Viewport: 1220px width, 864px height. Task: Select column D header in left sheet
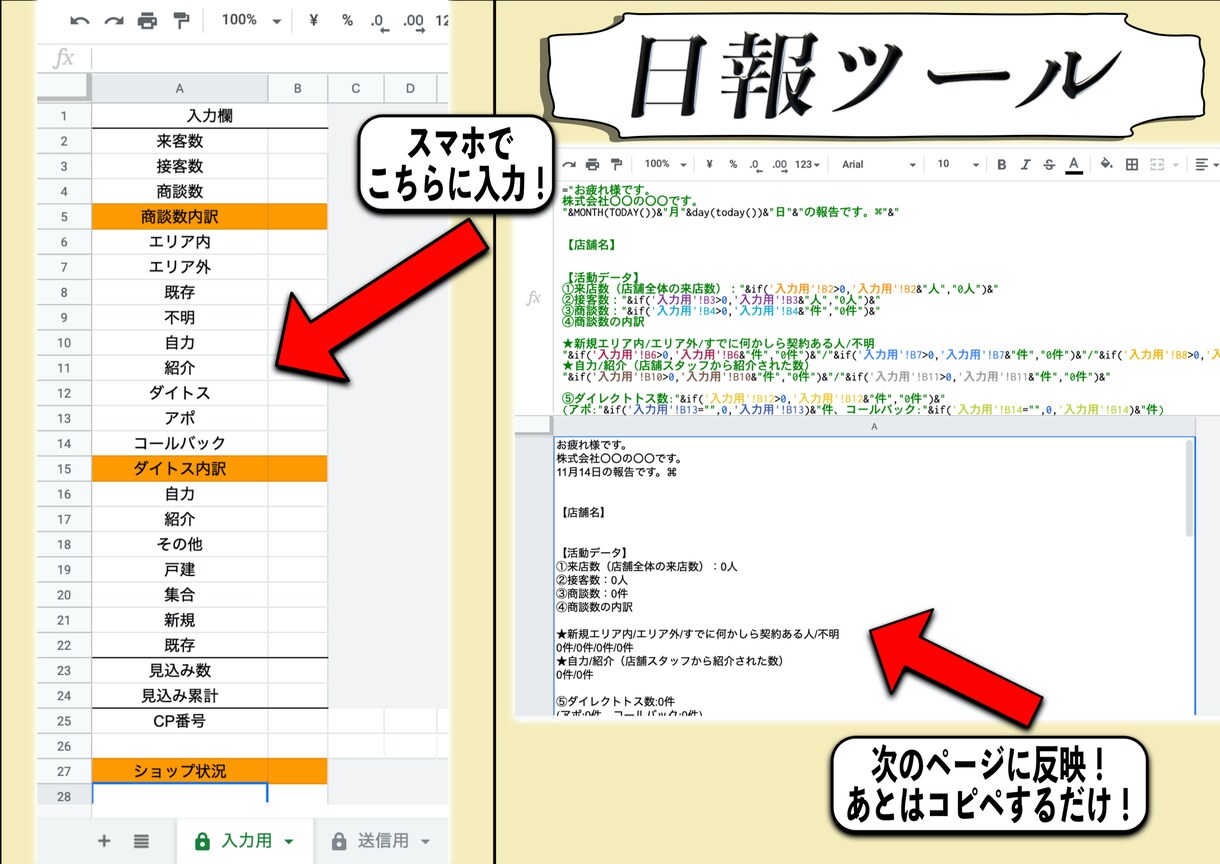410,89
